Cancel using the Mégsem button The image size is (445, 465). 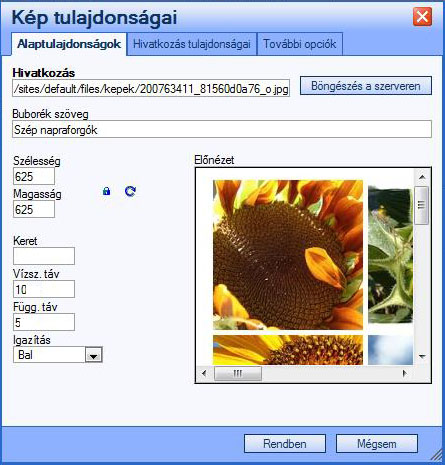(377, 444)
